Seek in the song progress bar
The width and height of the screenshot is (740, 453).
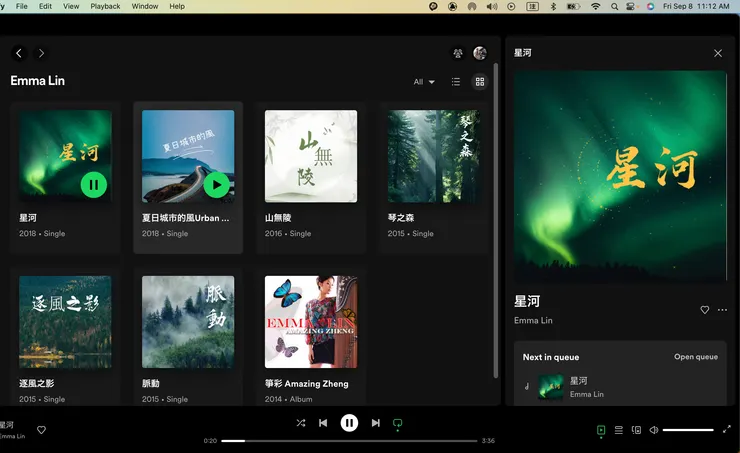[x=349, y=441]
